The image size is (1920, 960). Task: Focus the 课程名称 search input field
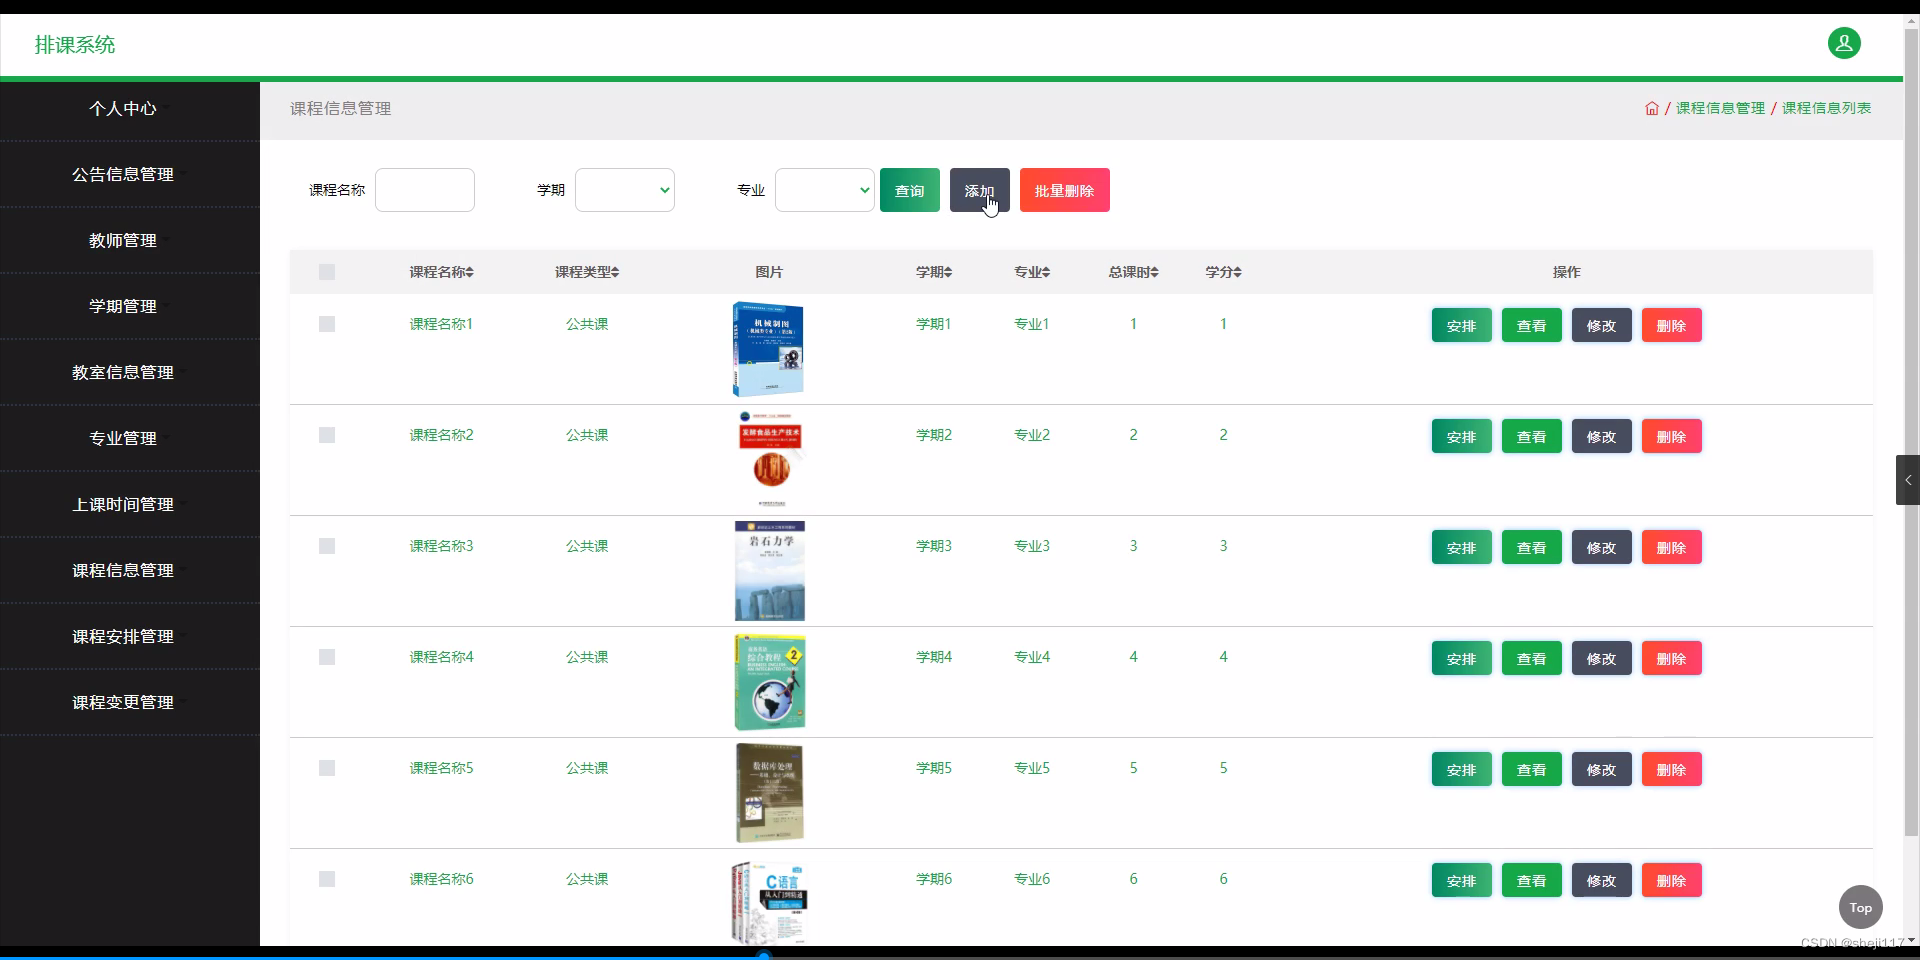point(425,190)
